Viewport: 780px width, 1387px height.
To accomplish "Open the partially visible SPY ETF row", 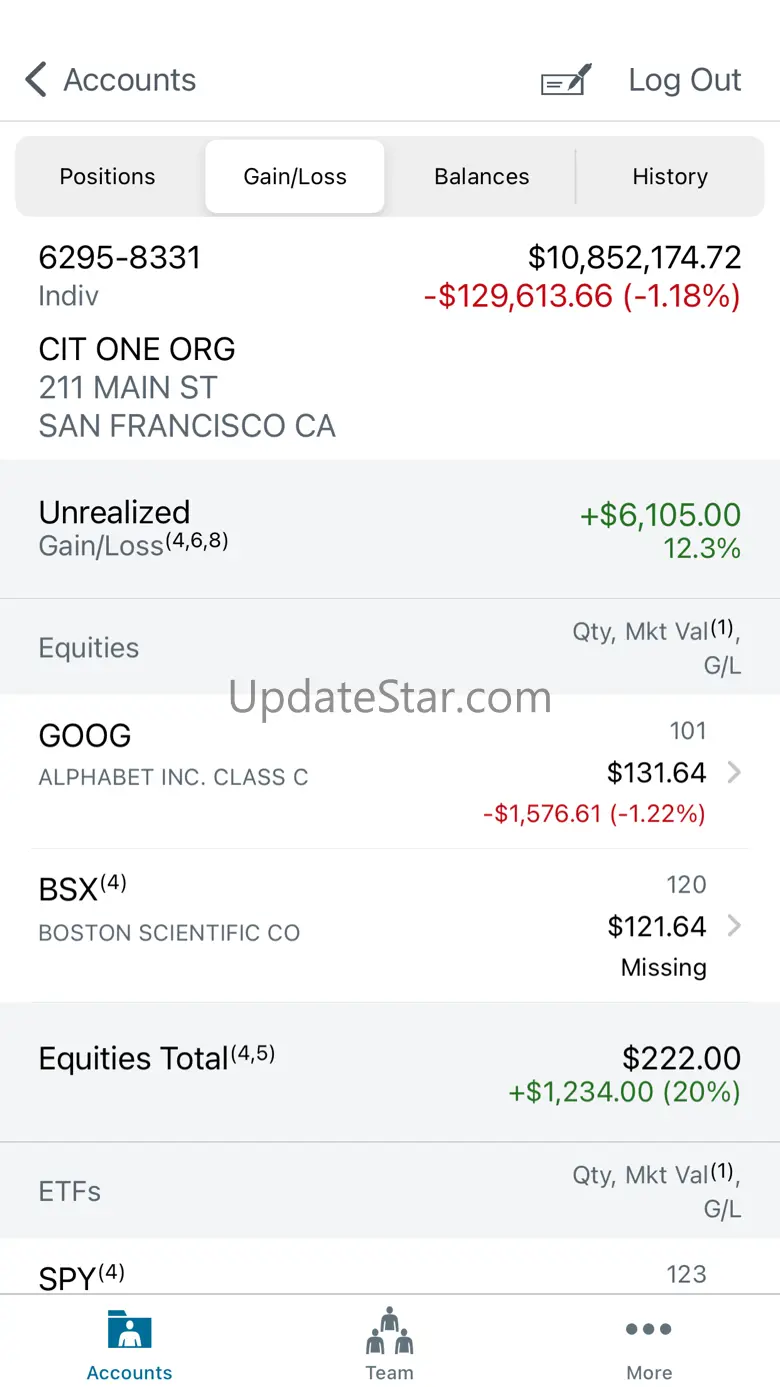I will pyautogui.click(x=390, y=1268).
